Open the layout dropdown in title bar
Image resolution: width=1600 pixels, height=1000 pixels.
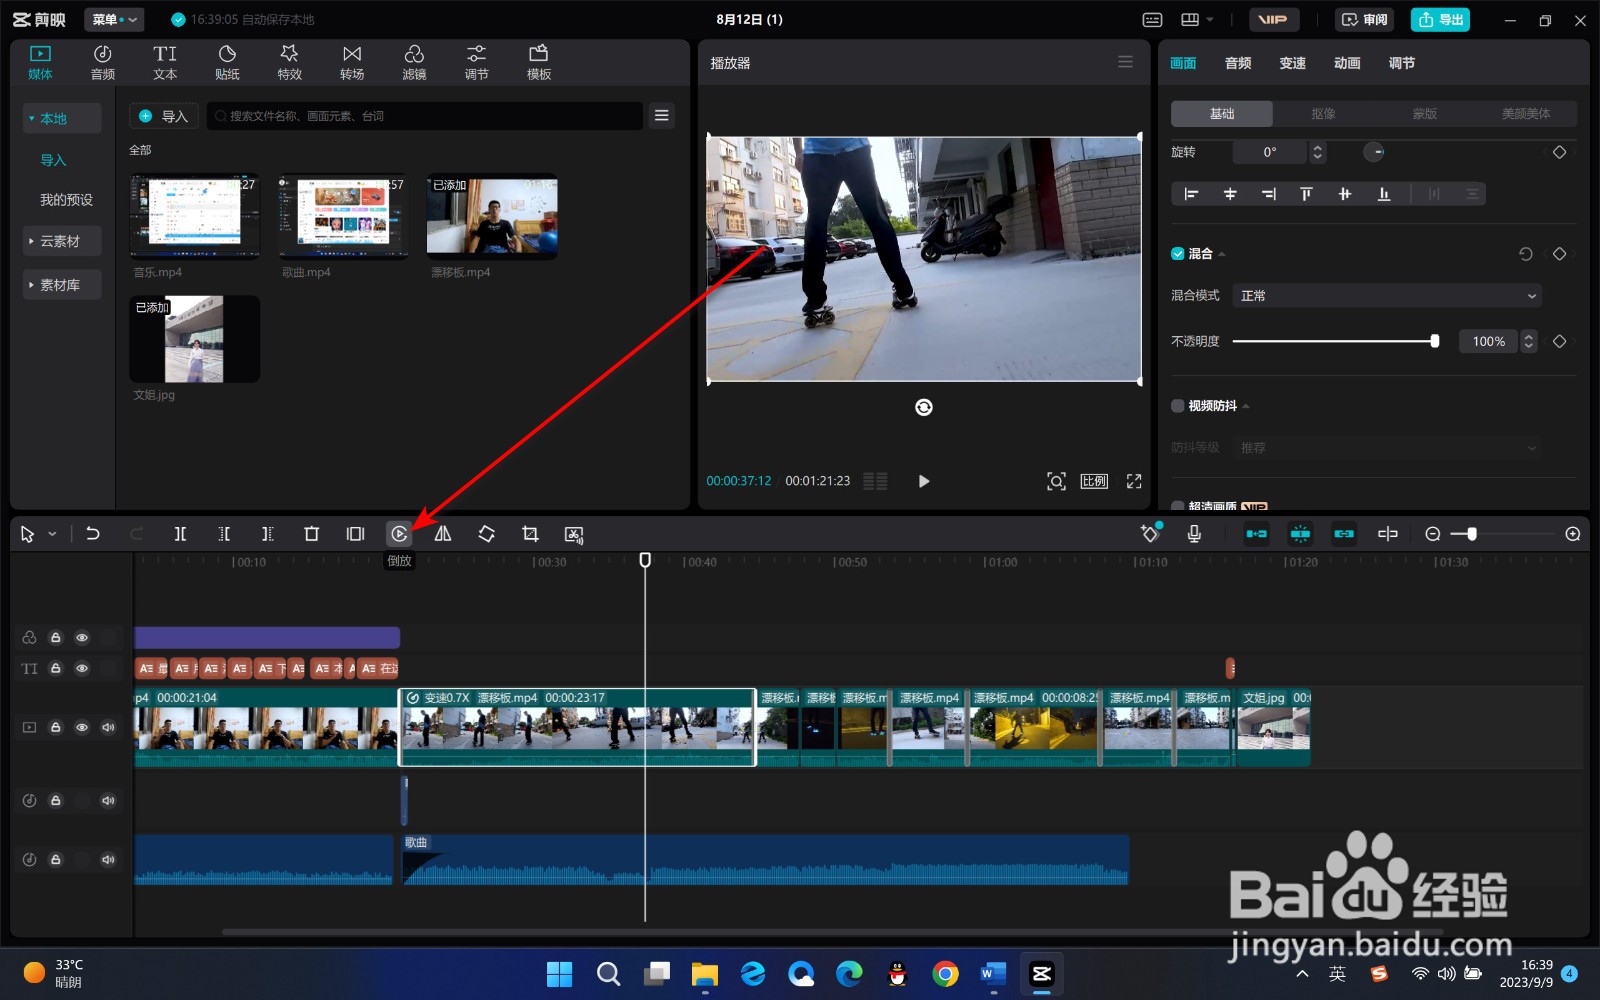1197,20
